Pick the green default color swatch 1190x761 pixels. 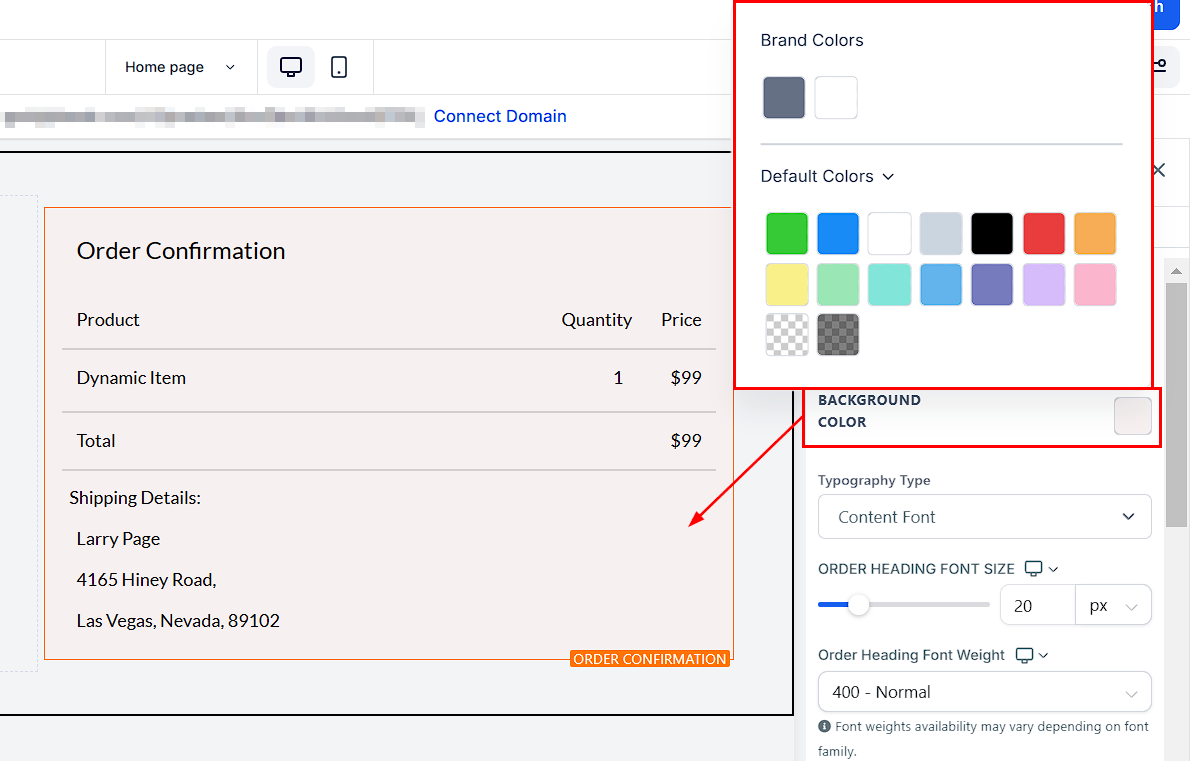click(x=786, y=233)
